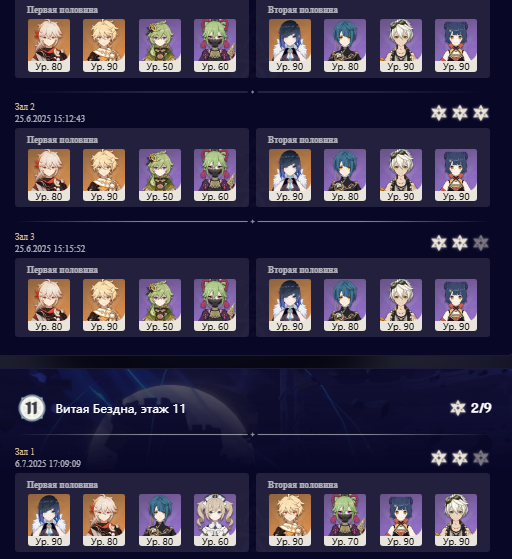512x559 pixels.
Task: Click Зал 3 timestamp 25.6.2025 15:15:52
Action: [x=50, y=248]
